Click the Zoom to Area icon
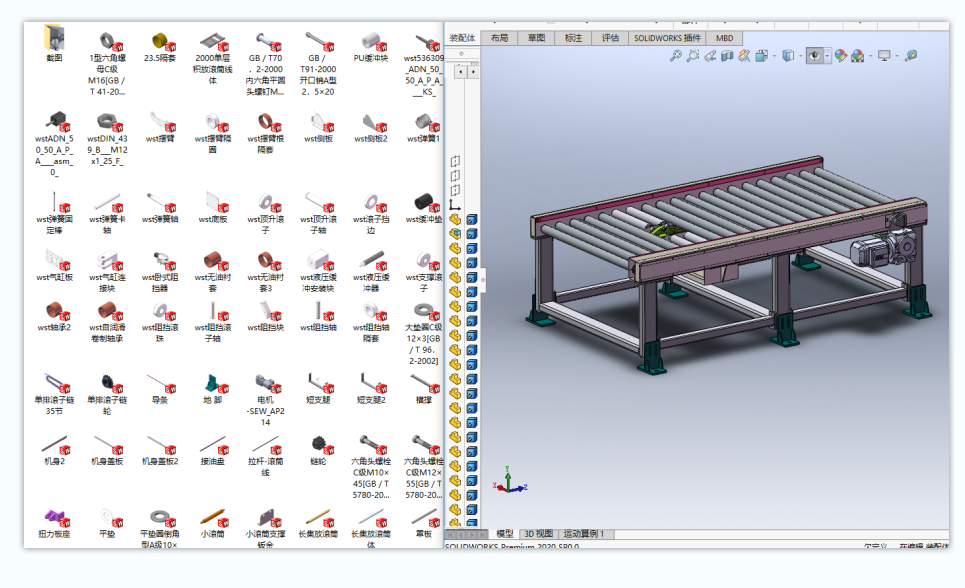Image resolution: width=965 pixels, height=588 pixels. tap(692, 56)
